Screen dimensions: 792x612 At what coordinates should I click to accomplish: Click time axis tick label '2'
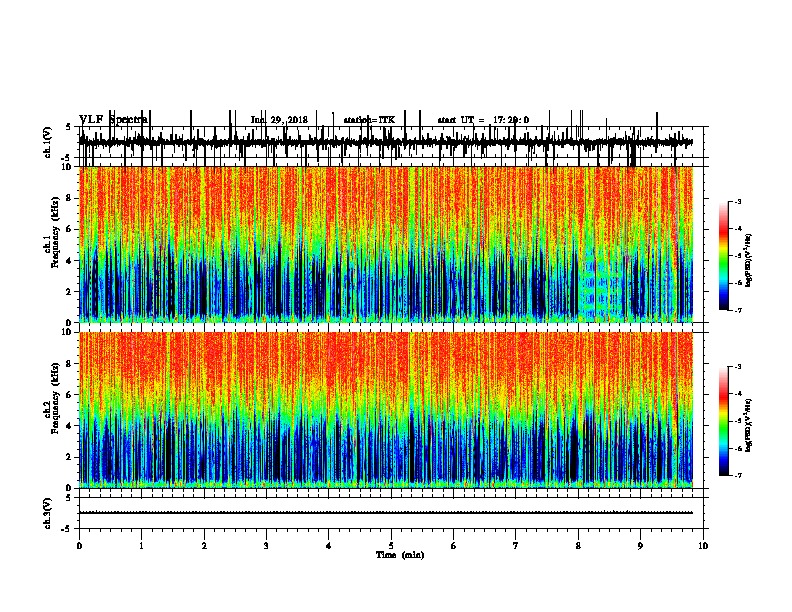pos(204,546)
